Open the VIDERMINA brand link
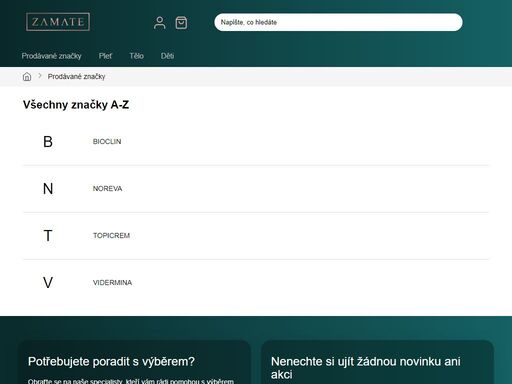Screen dimensions: 512x384 pos(112,283)
